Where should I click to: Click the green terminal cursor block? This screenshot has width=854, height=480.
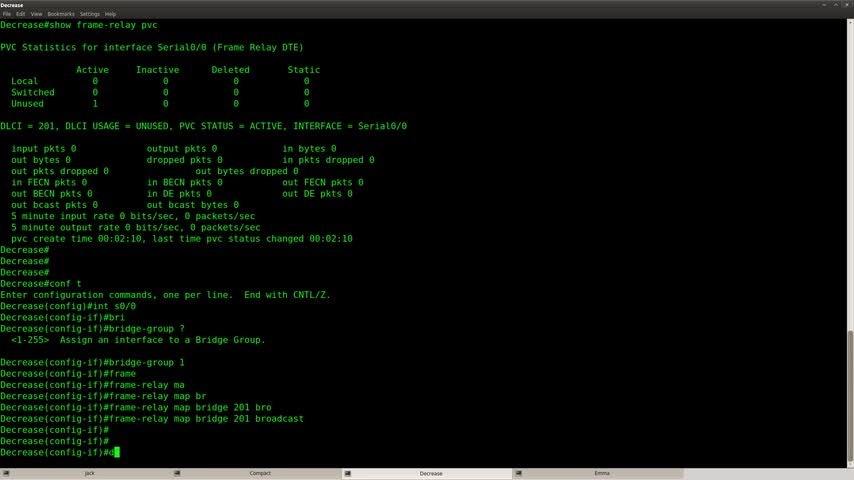[x=117, y=453]
